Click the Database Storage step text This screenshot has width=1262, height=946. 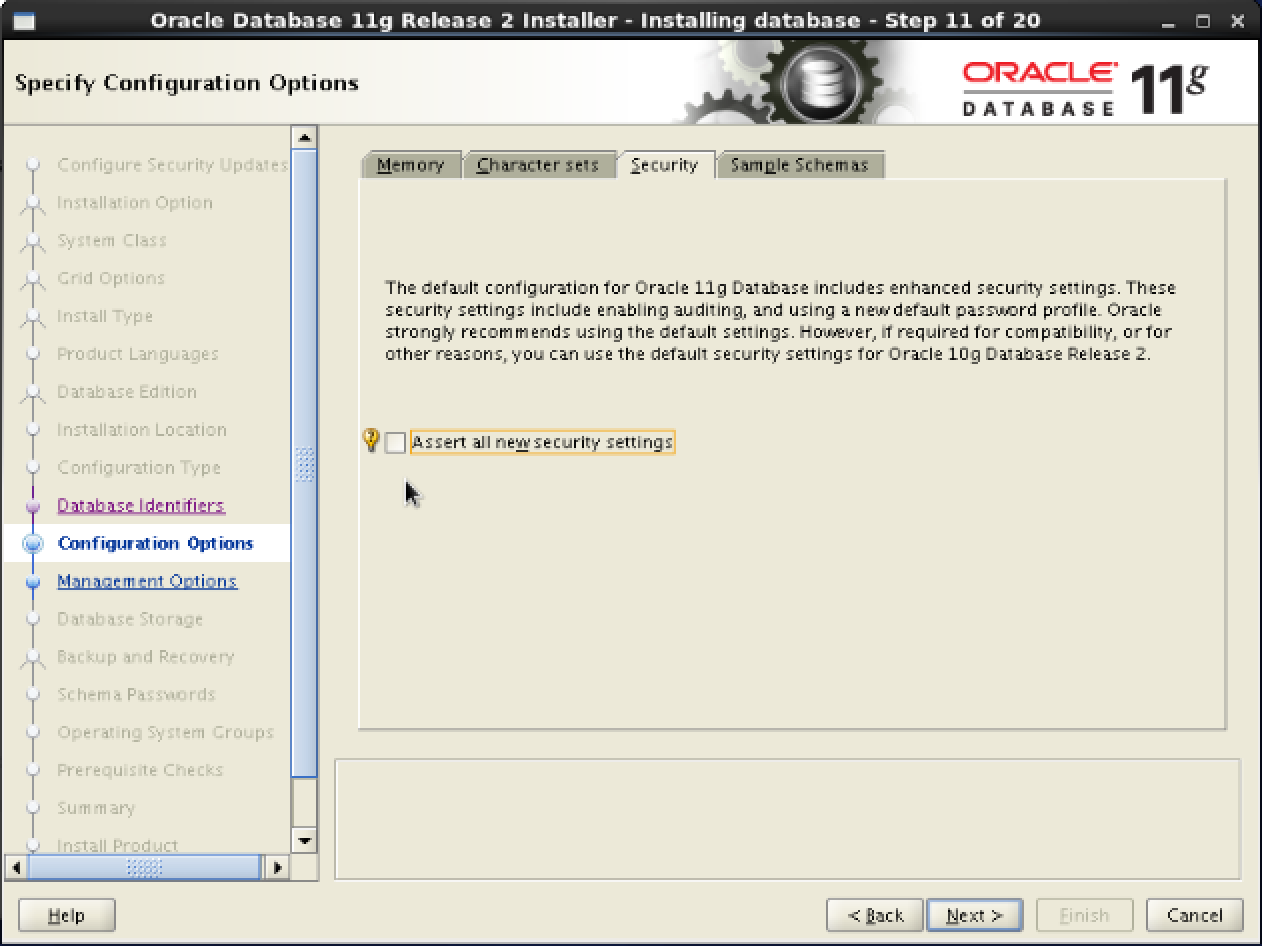pos(130,620)
